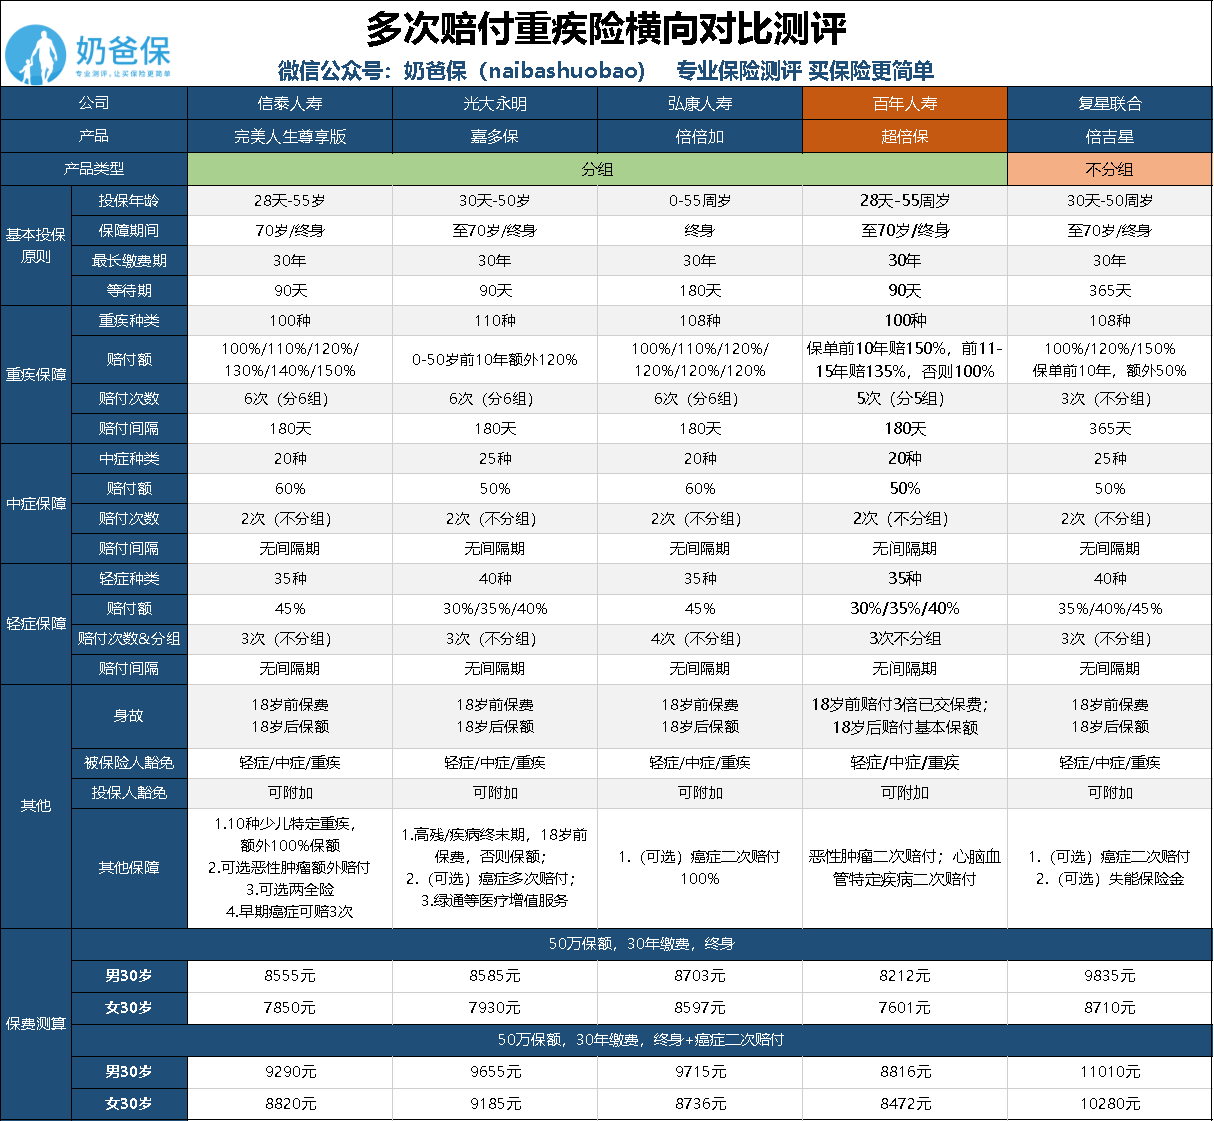This screenshot has width=1214, height=1121.
Task: Select the 保费测算 section label
Action: 36,1024
